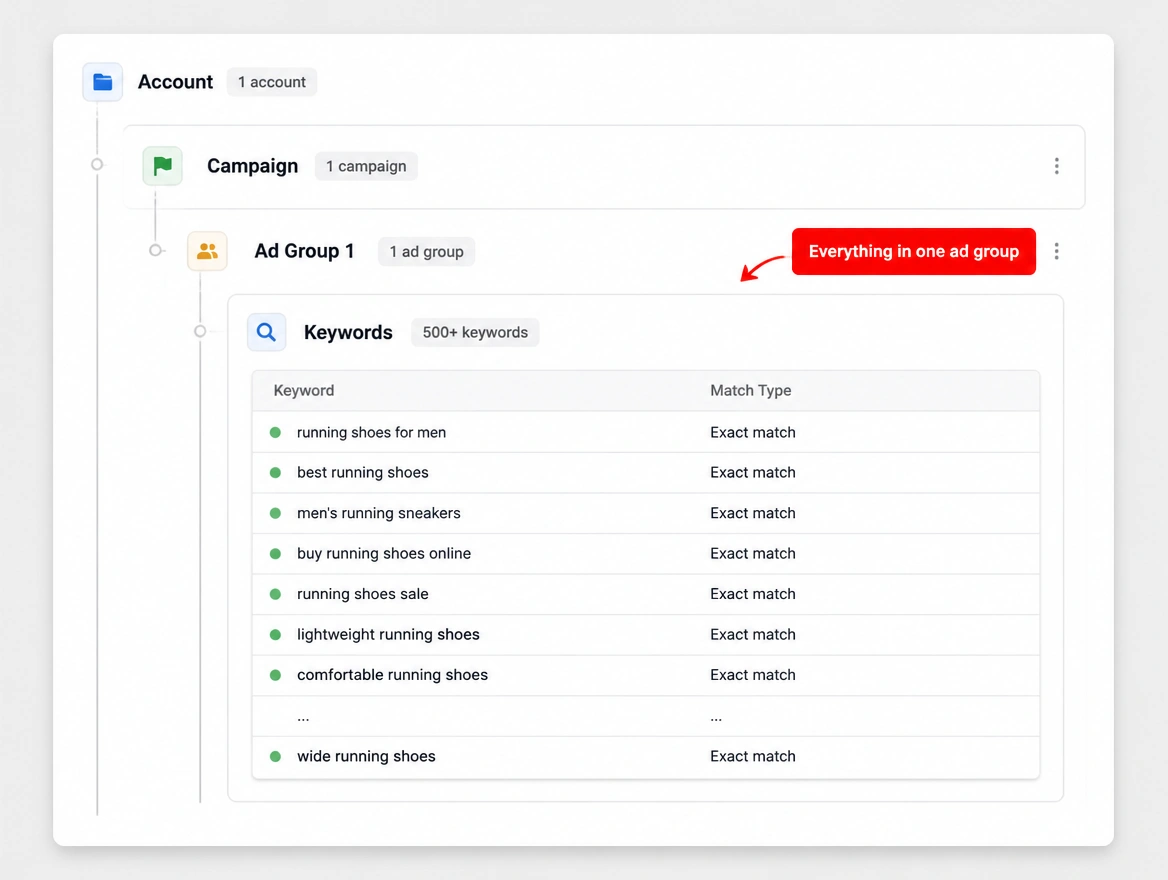The height and width of the screenshot is (880, 1168).
Task: Click Exact match for wide running shoes
Action: point(752,756)
